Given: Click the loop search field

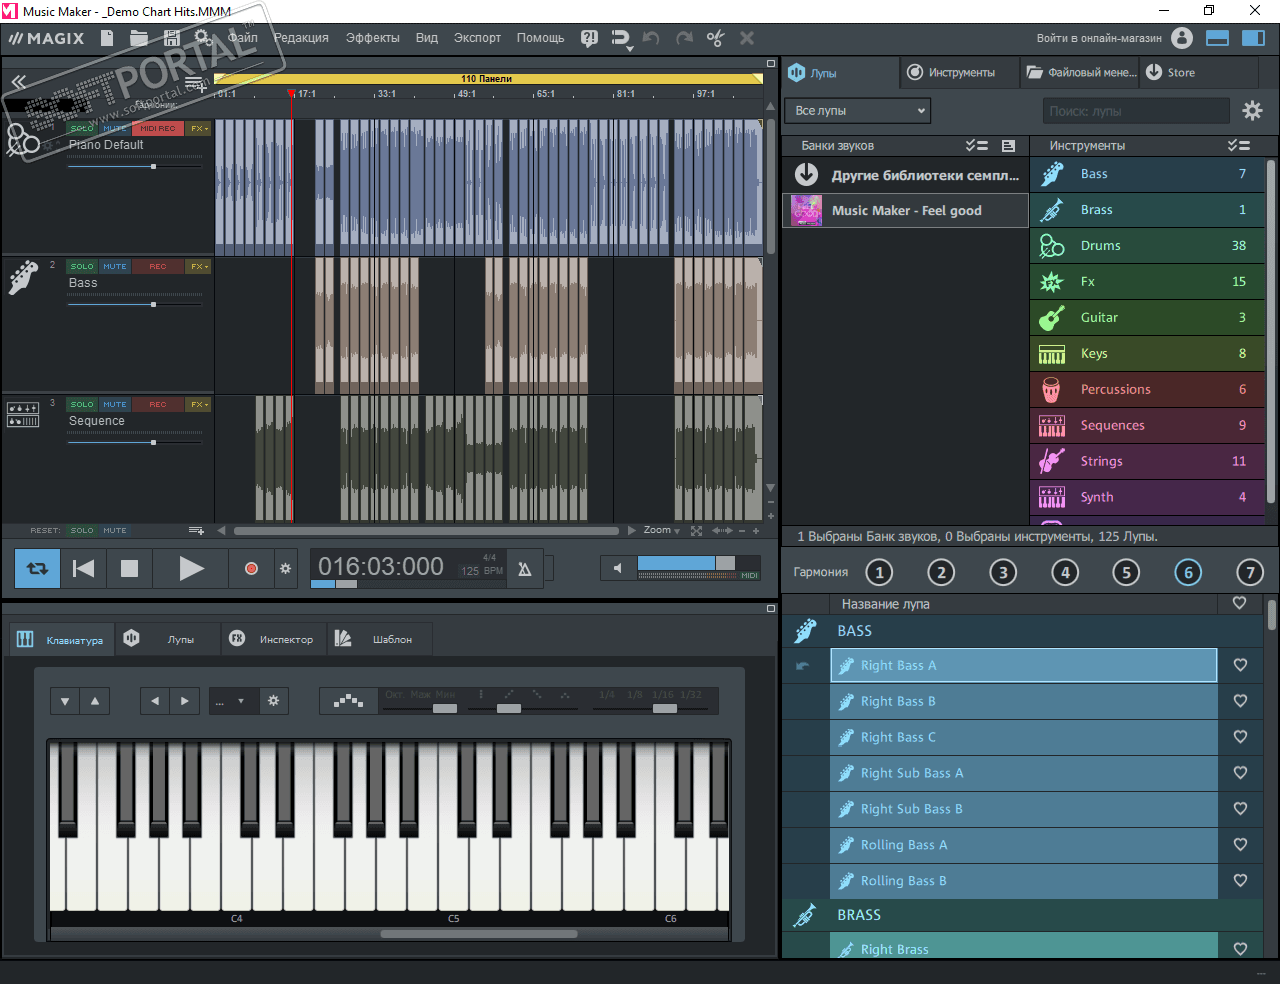Looking at the screenshot, I should point(1136,111).
